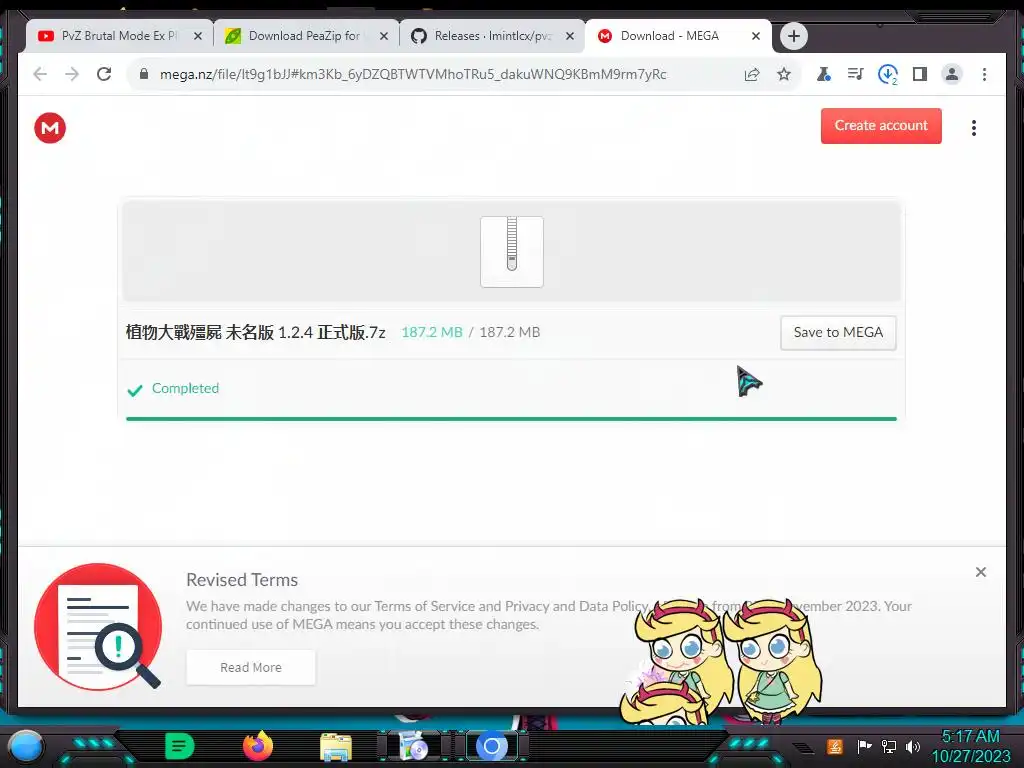Click the Create account button
This screenshot has width=1024, height=768.
881,125
